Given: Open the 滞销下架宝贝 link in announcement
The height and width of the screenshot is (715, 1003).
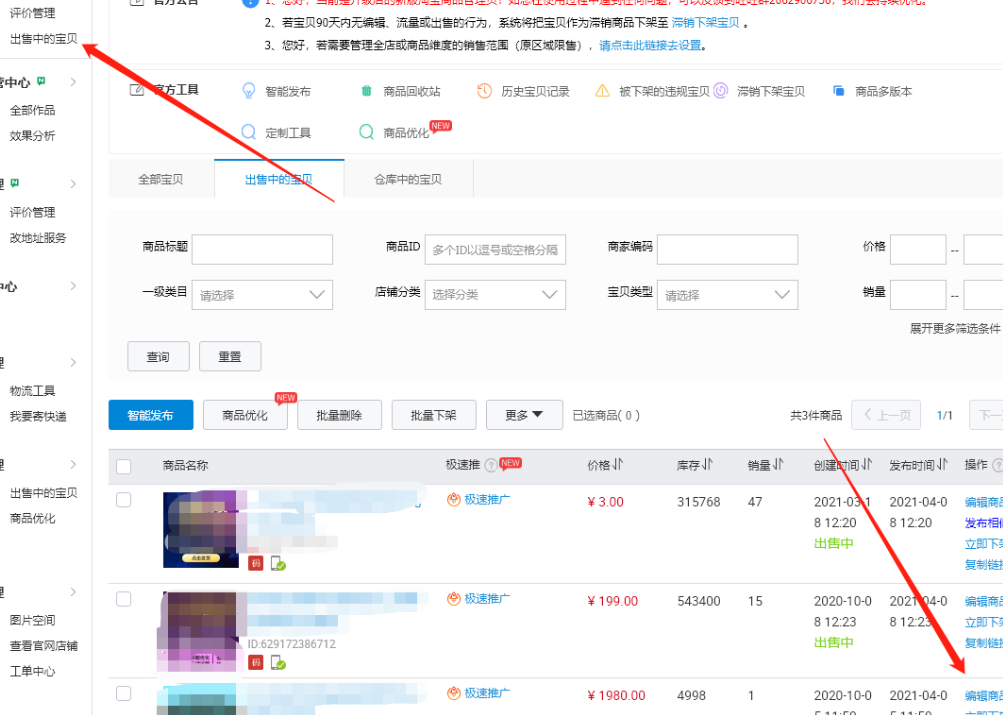Looking at the screenshot, I should click(x=706, y=23).
